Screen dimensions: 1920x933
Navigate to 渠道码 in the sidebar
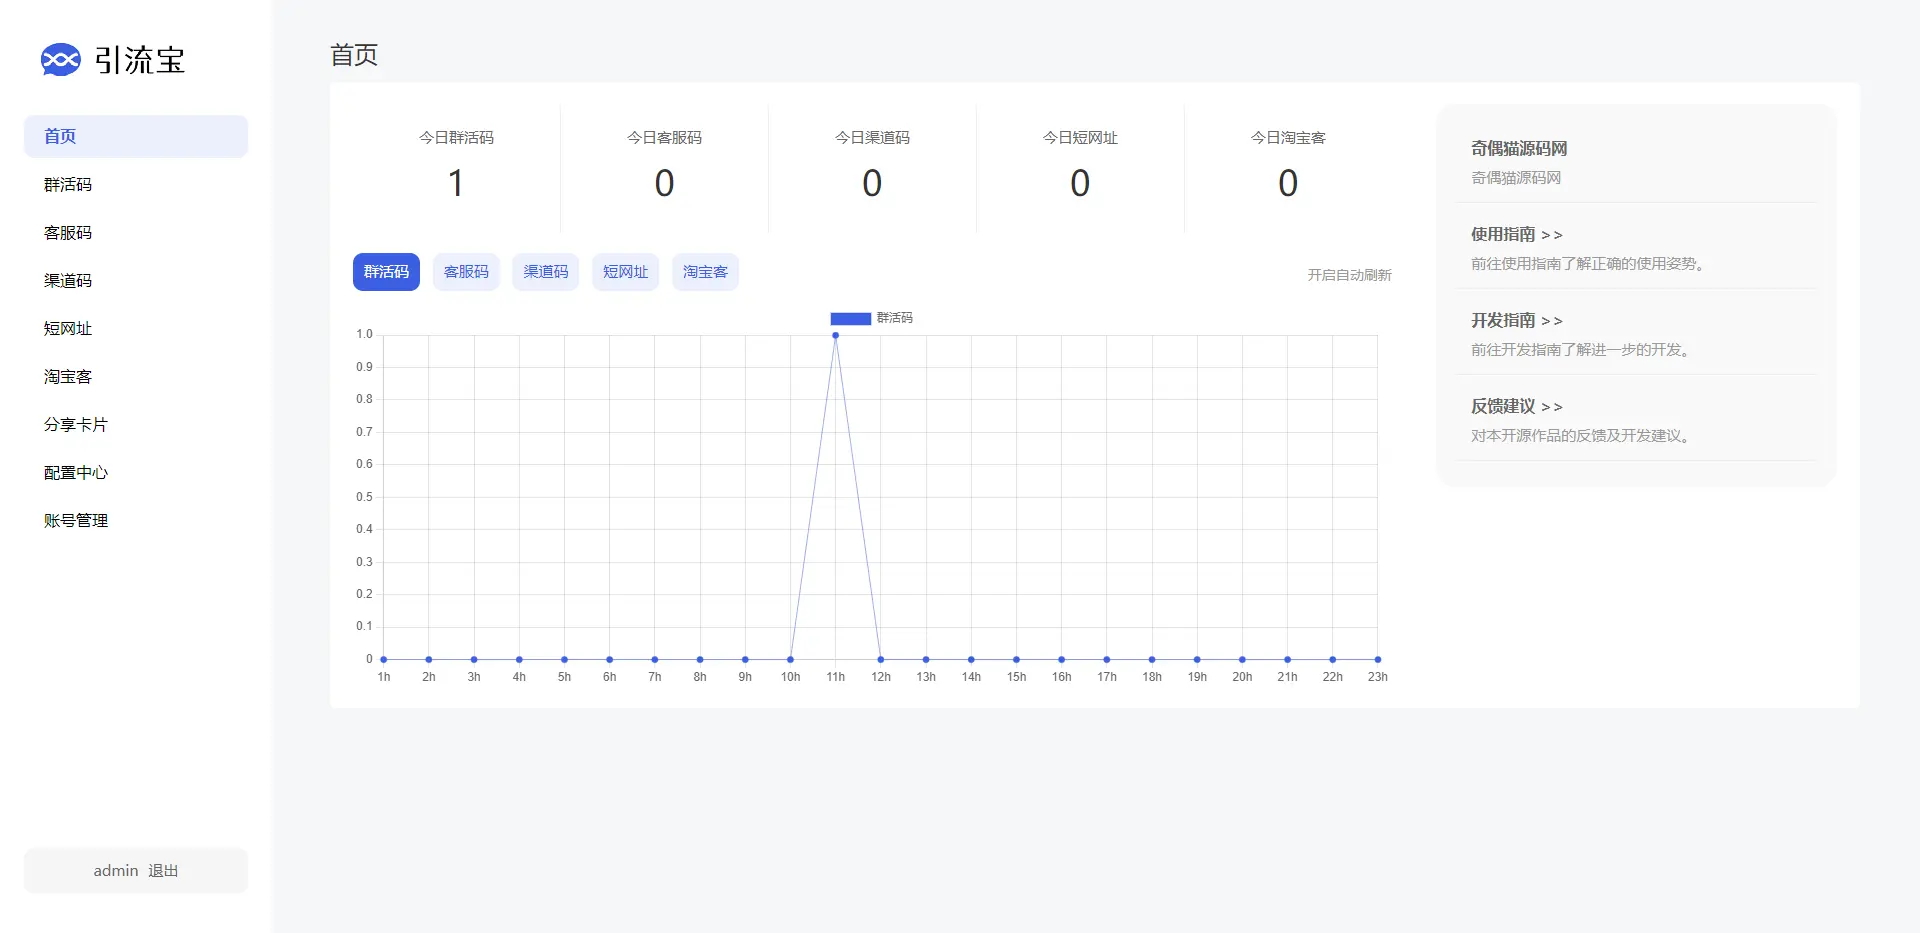68,281
